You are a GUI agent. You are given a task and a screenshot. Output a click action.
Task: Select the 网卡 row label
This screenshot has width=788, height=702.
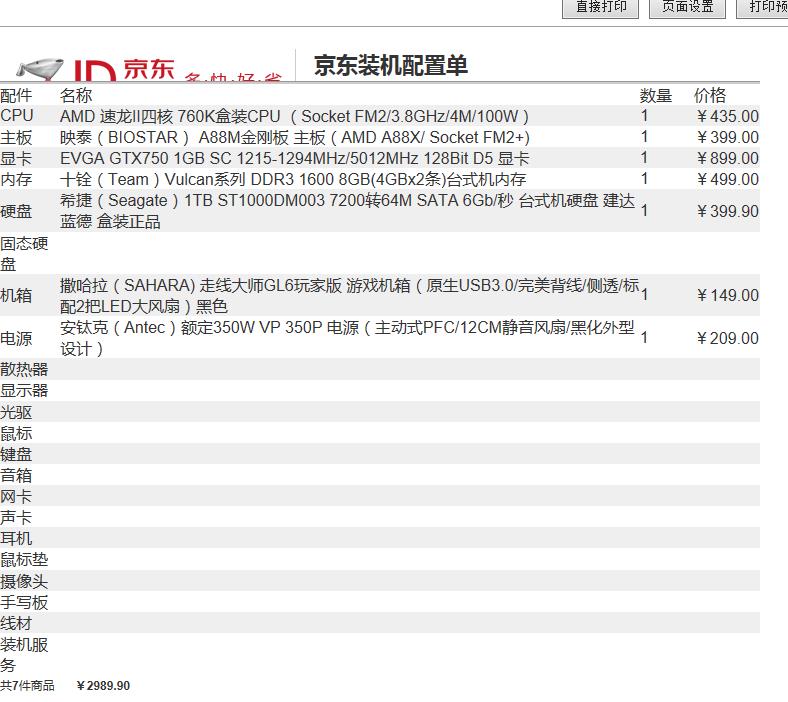click(x=16, y=496)
